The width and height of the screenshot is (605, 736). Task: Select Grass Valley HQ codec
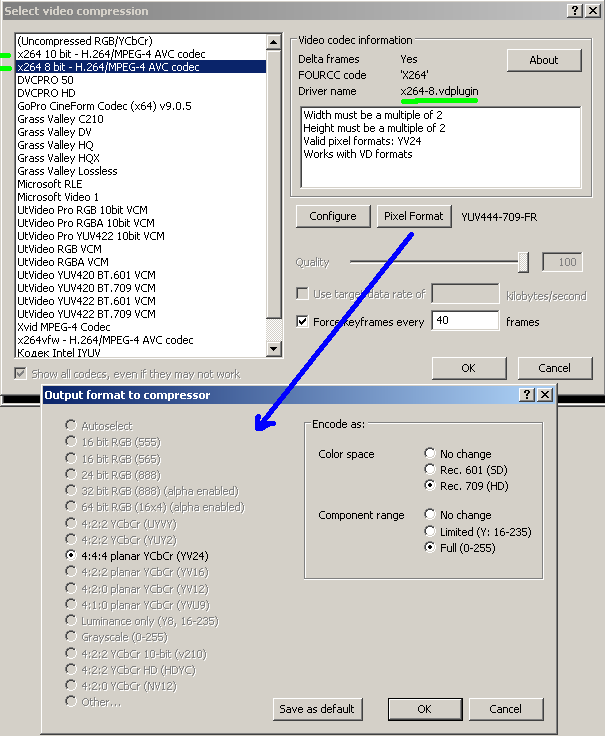[x=141, y=145]
